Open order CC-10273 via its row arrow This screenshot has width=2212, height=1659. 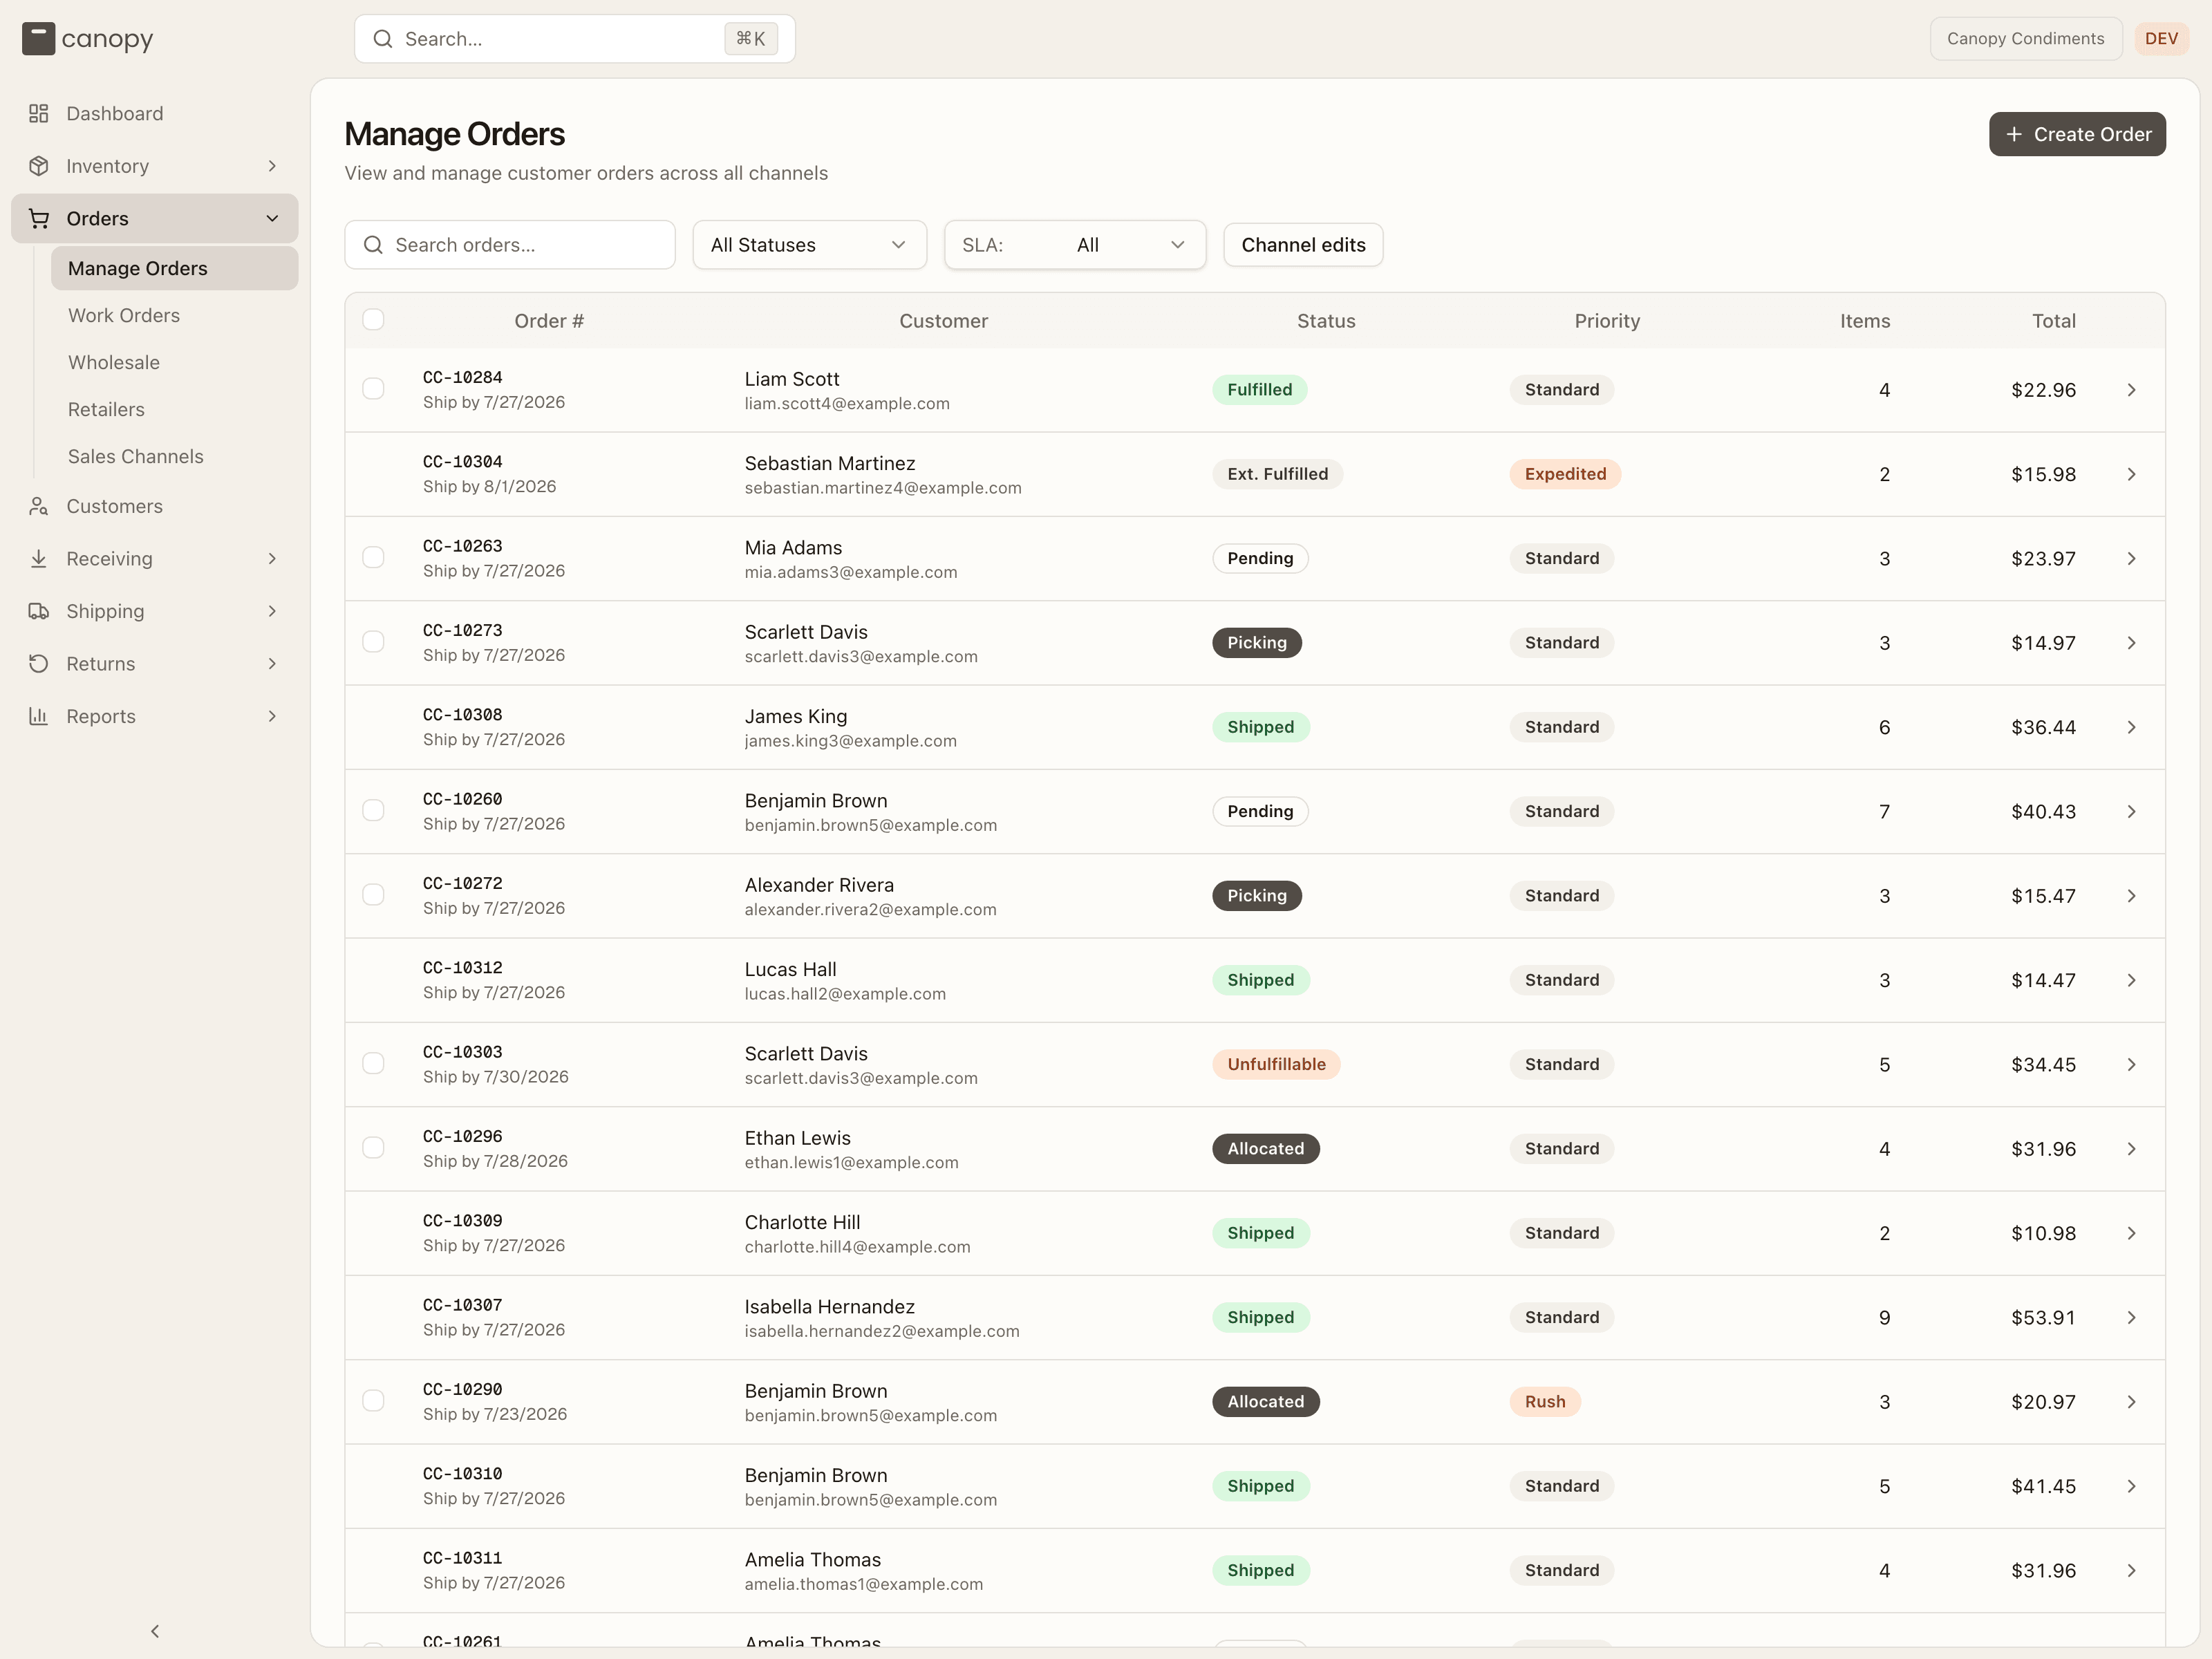[x=2132, y=643]
